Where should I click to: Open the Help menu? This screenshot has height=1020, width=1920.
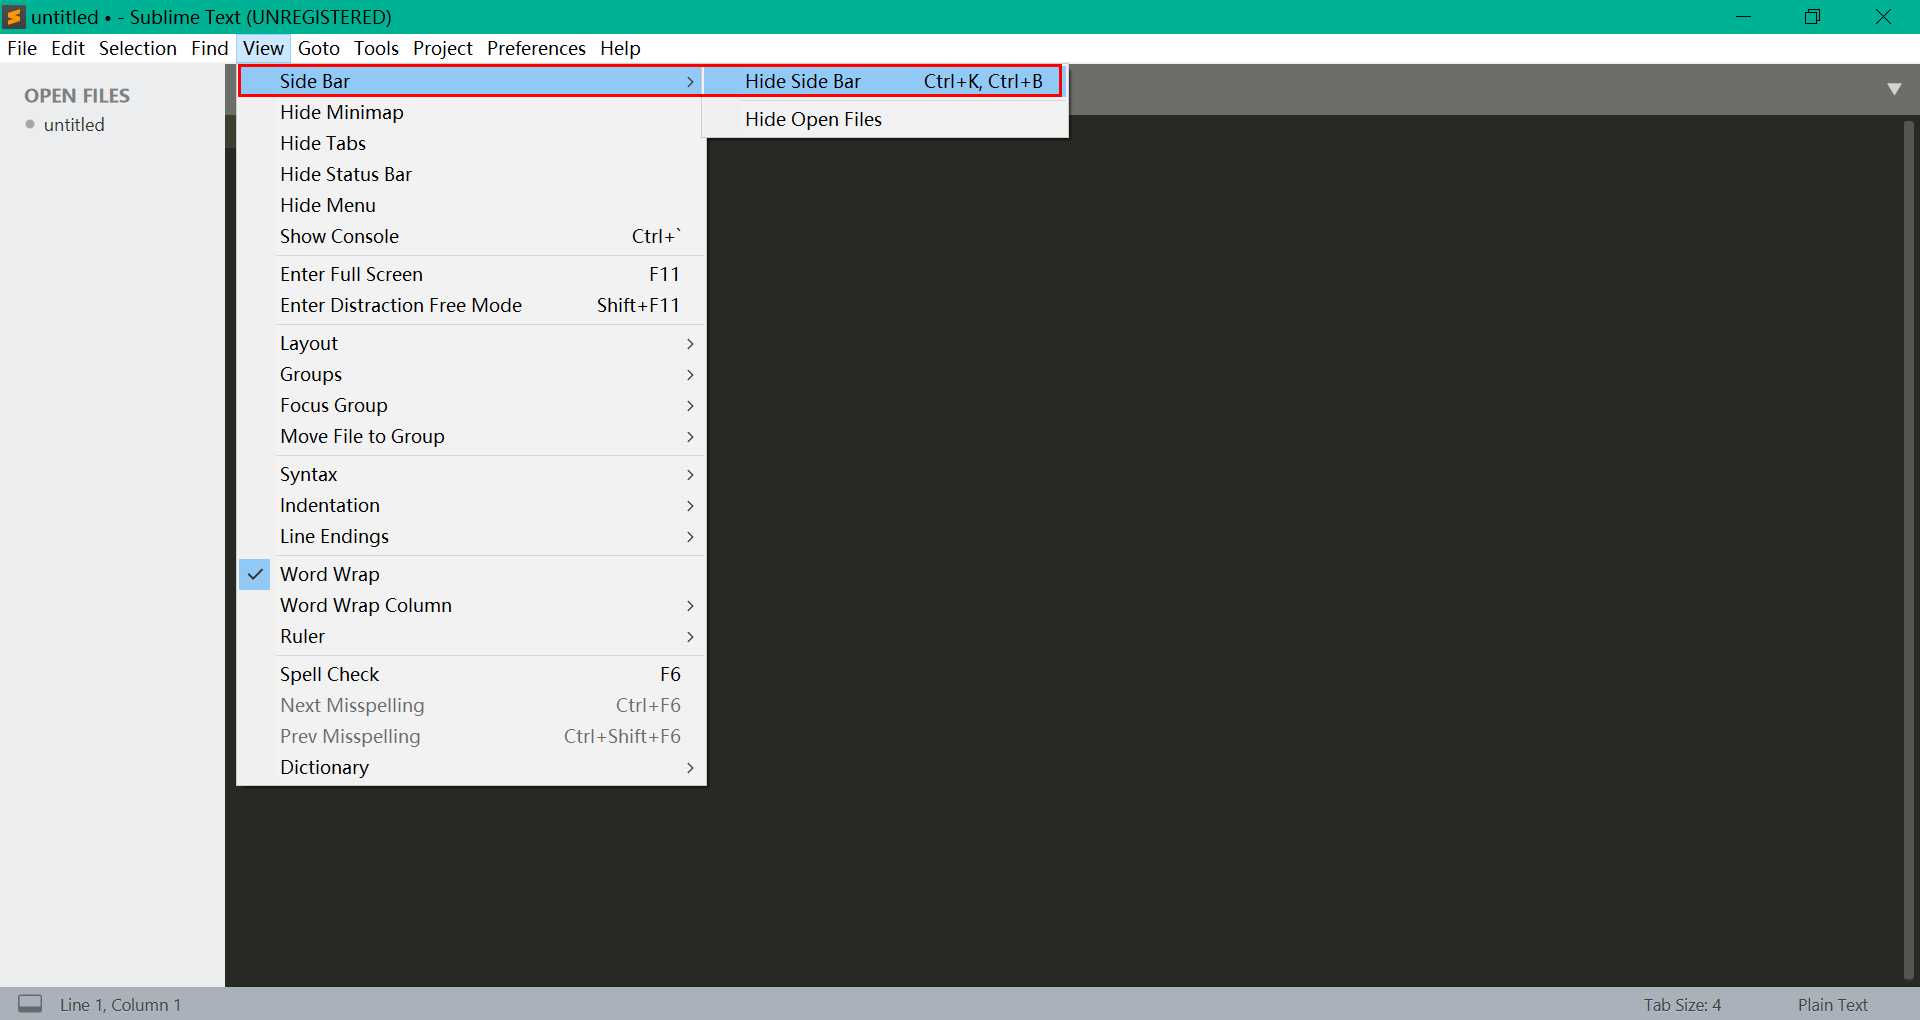click(620, 48)
